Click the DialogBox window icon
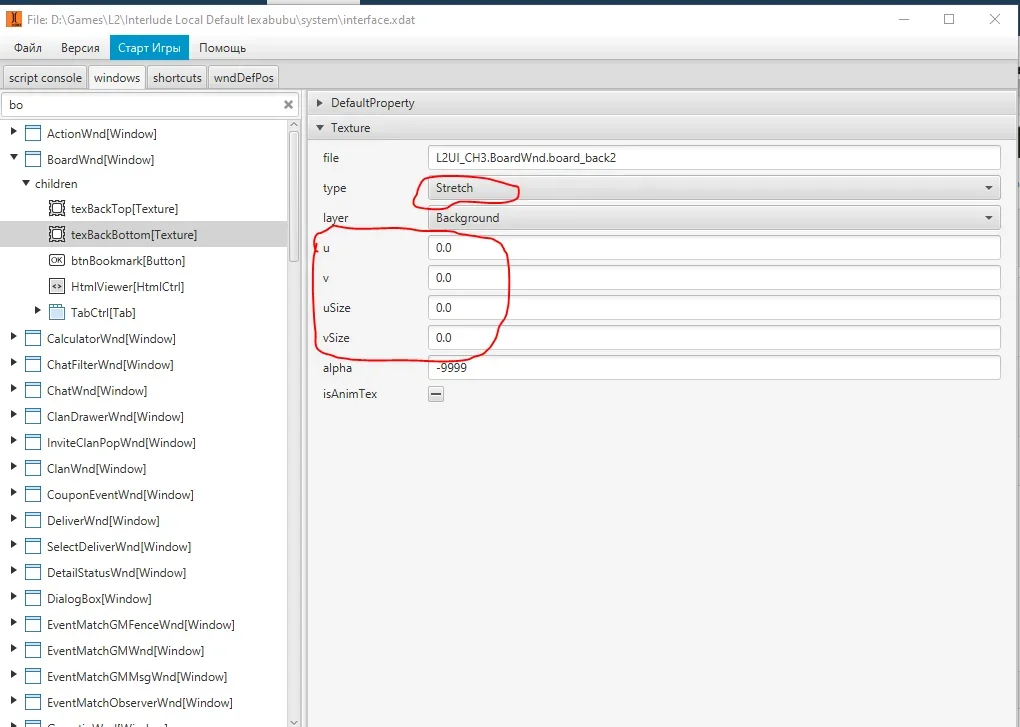This screenshot has height=727, width=1020. point(33,599)
